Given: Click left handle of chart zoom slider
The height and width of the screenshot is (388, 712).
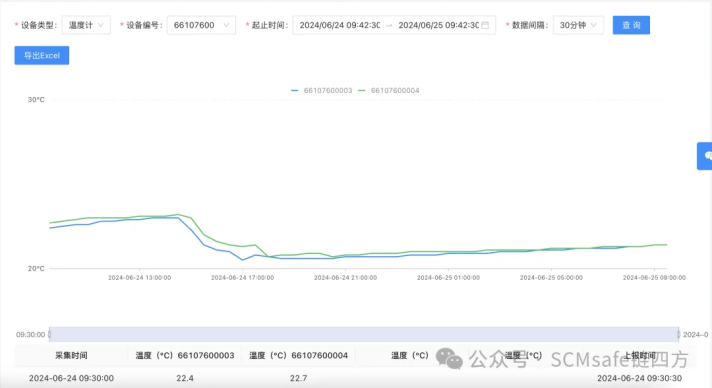Looking at the screenshot, I should tap(49, 334).
